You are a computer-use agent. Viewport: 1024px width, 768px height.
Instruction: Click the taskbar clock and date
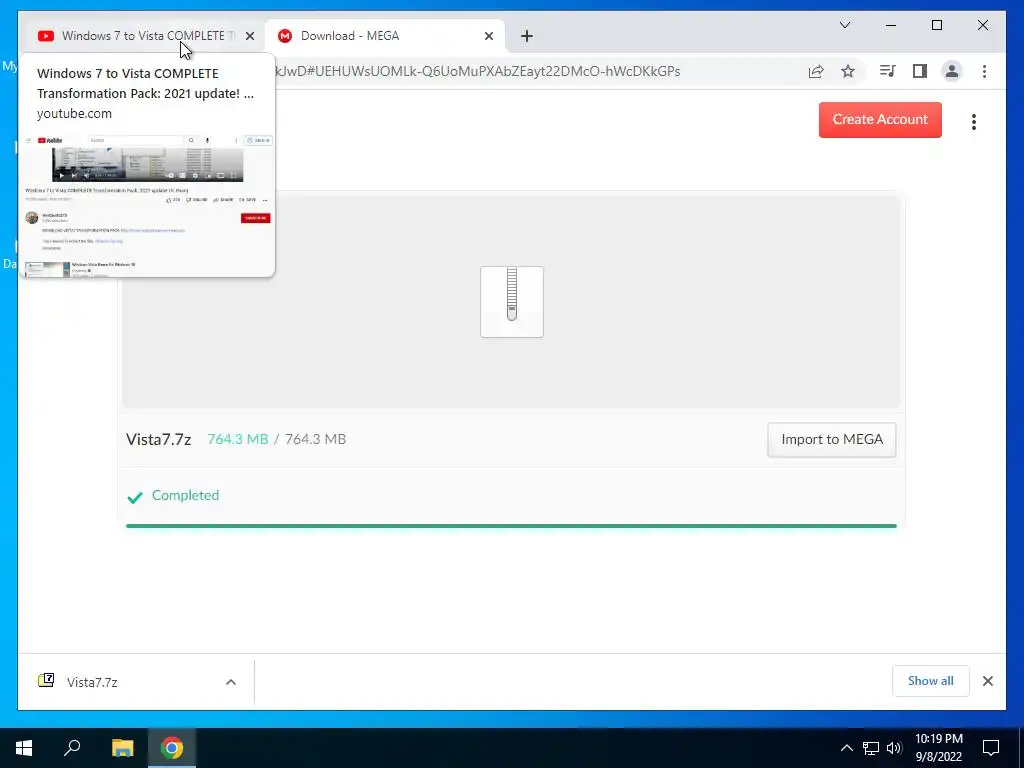point(938,748)
